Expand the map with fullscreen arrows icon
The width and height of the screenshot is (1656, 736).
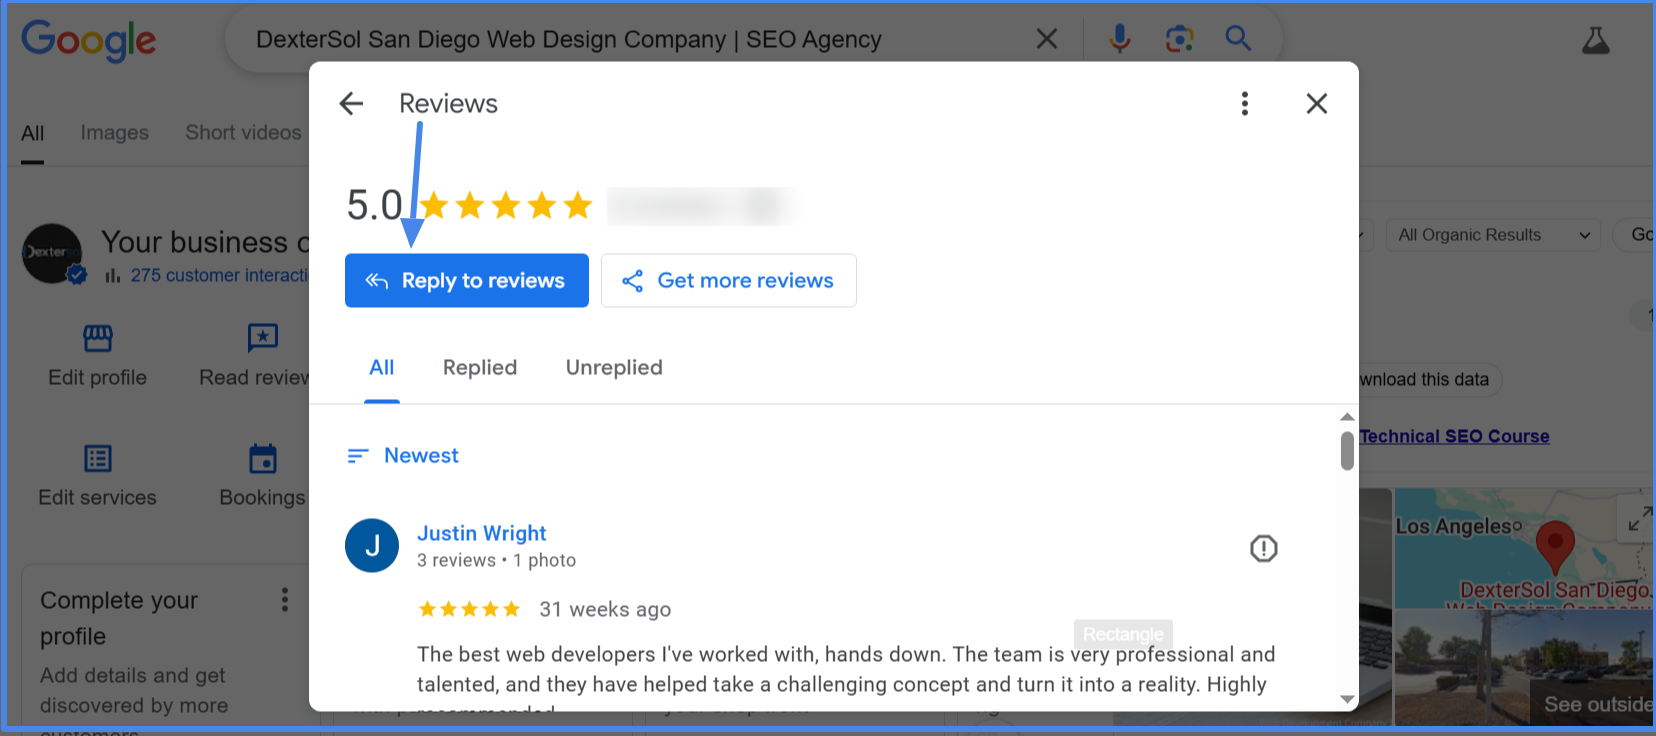click(1640, 518)
